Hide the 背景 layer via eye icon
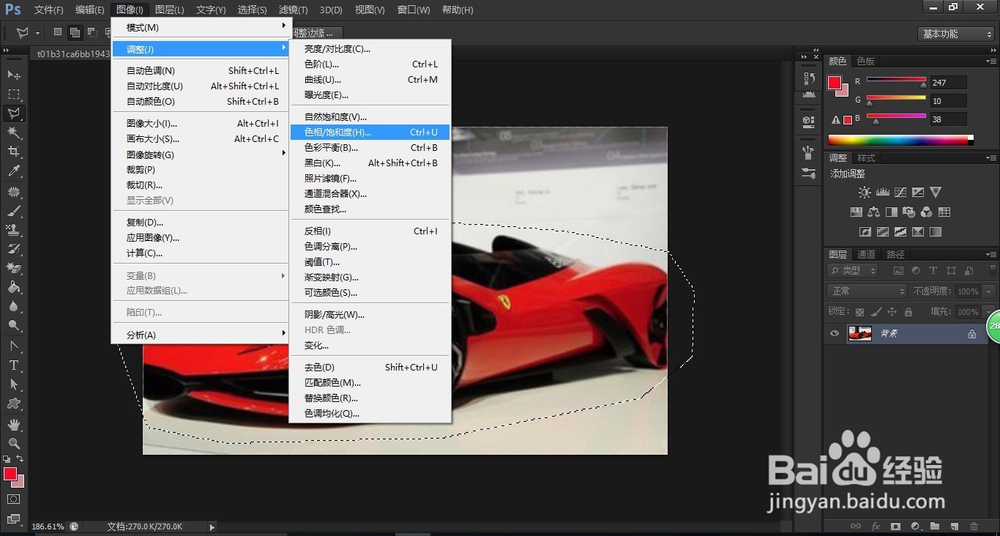 pyautogui.click(x=834, y=333)
